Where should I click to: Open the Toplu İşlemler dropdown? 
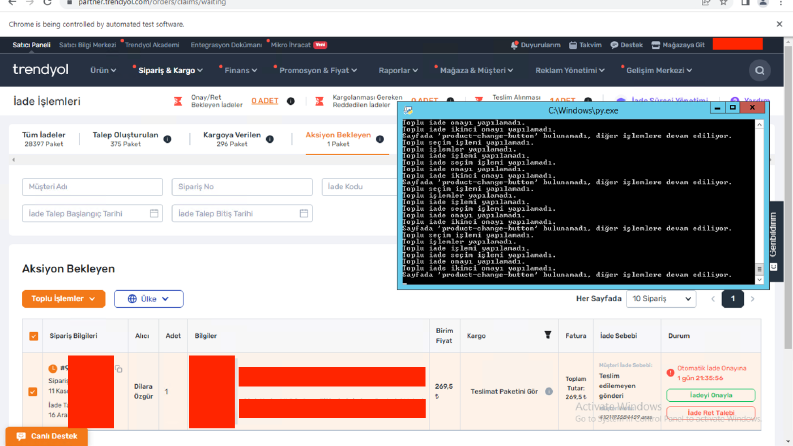tap(63, 299)
